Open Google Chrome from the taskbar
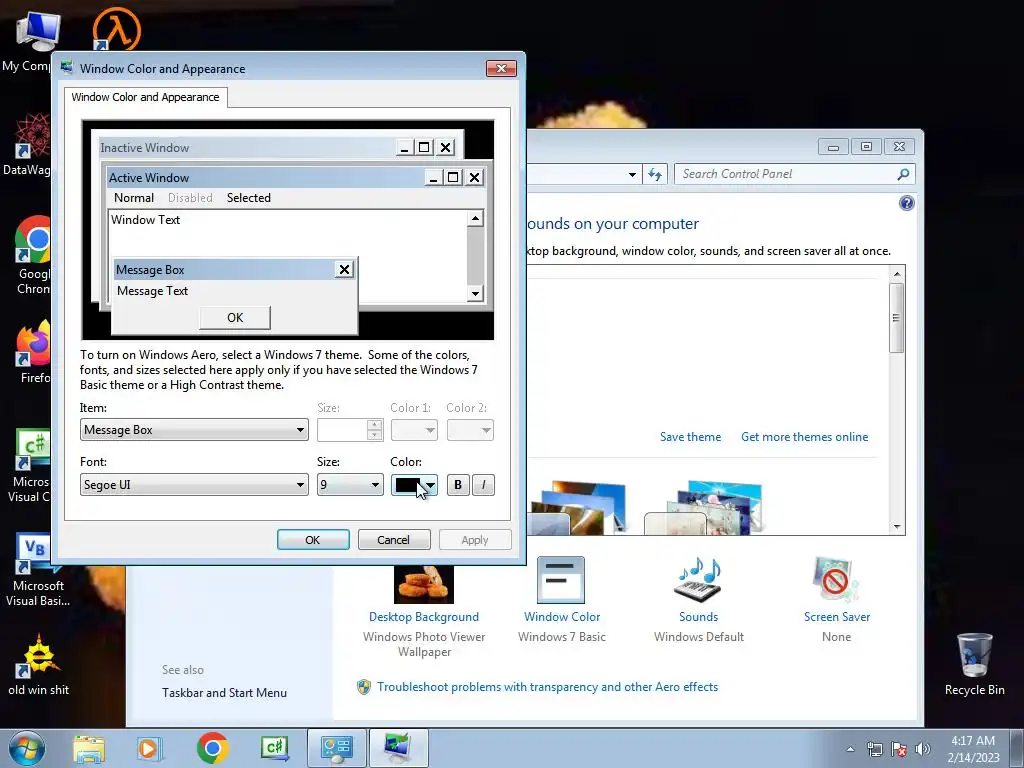This screenshot has width=1024, height=768. tap(212, 748)
